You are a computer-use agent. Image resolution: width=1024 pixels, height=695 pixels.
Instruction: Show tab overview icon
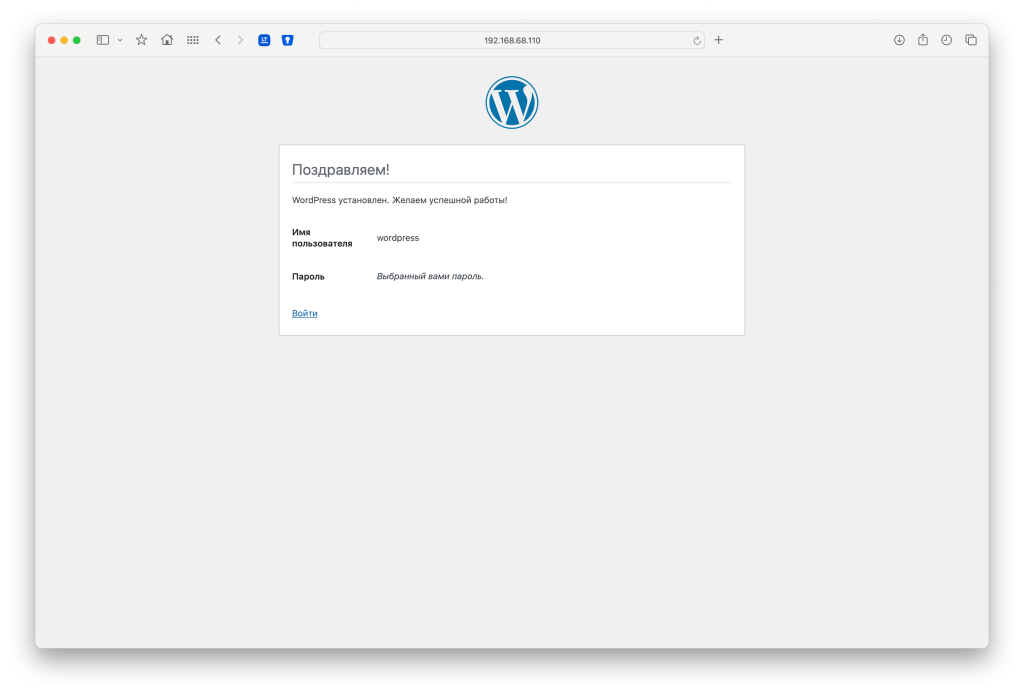pos(971,40)
